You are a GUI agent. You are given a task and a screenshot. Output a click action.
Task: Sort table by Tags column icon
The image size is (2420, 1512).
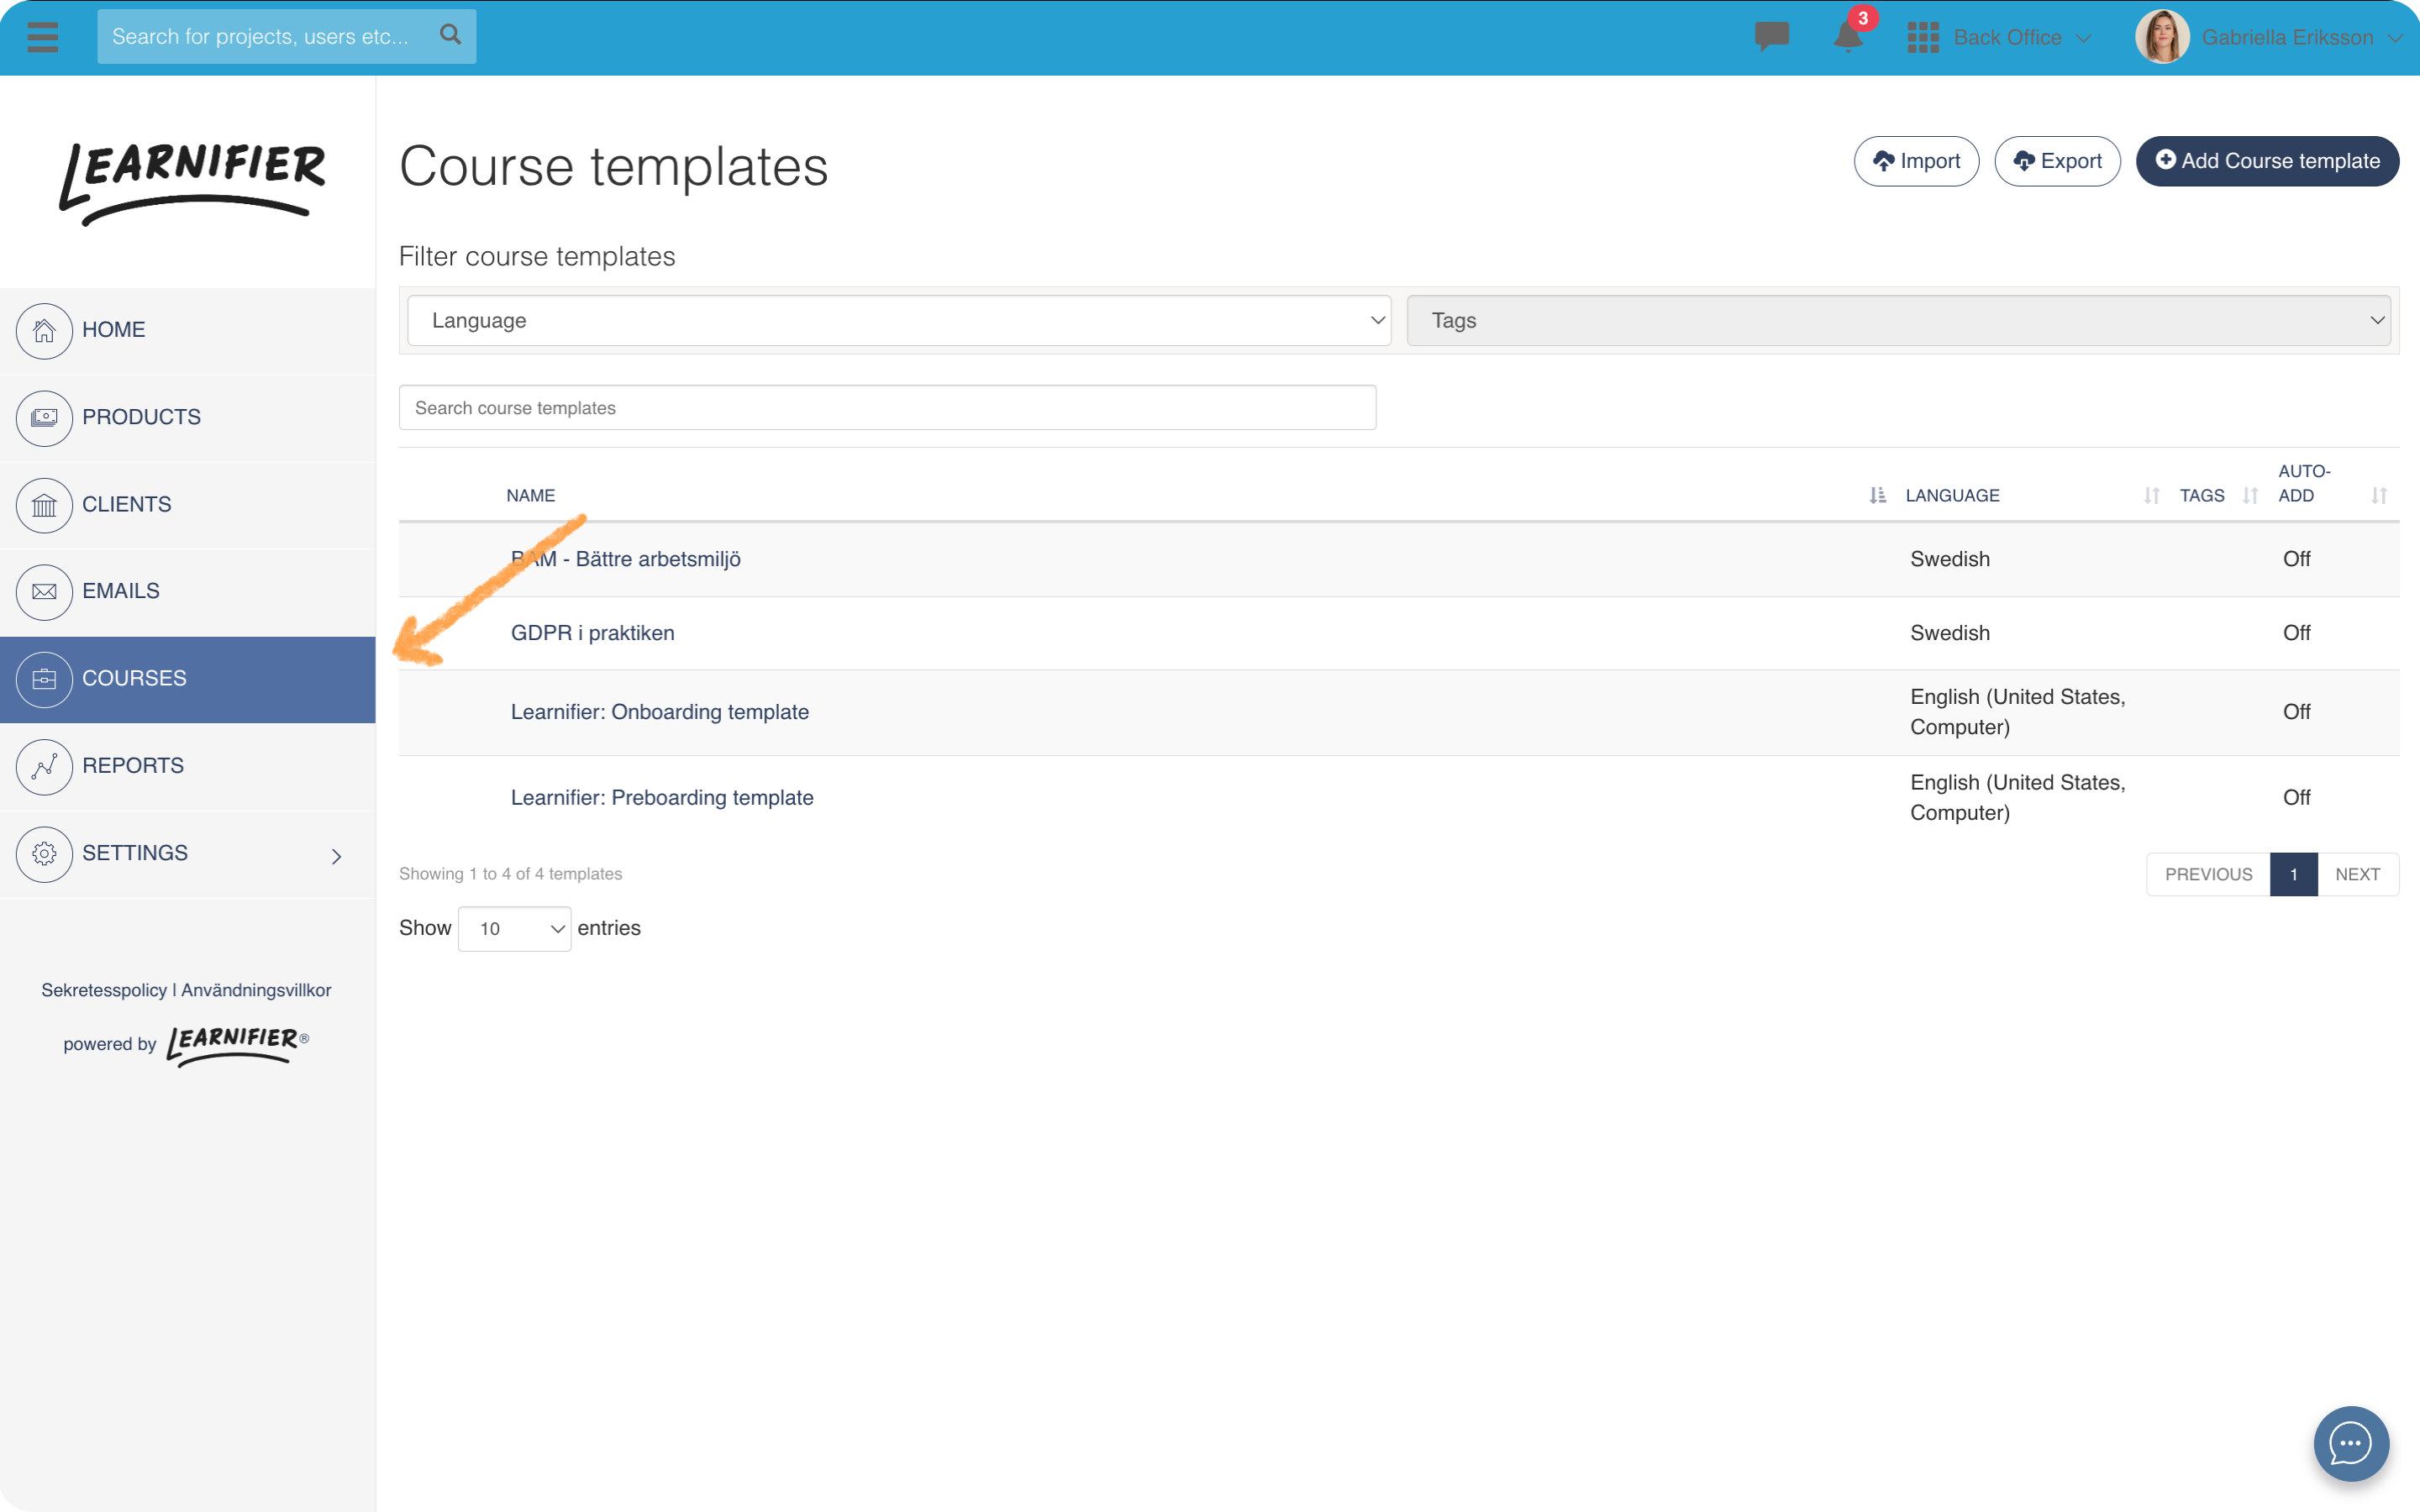pyautogui.click(x=2249, y=495)
